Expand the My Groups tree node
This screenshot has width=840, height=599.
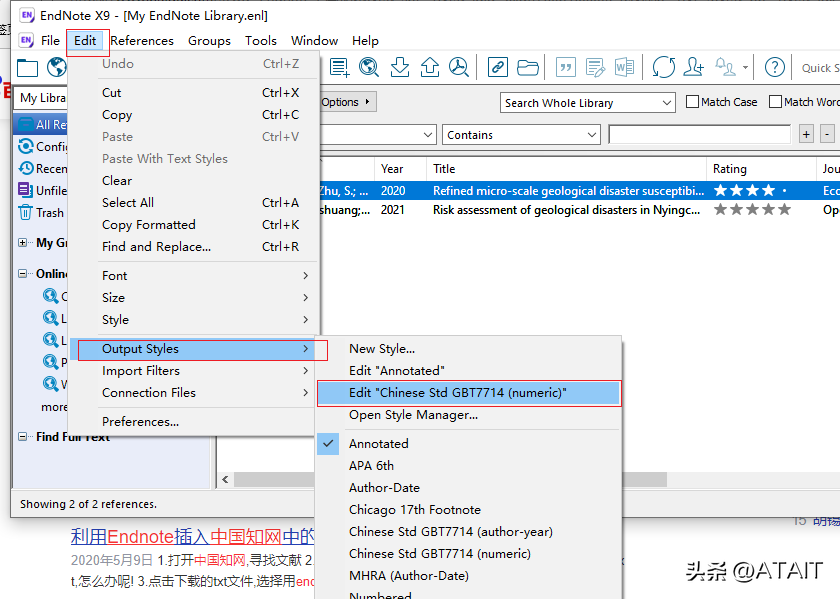22,243
